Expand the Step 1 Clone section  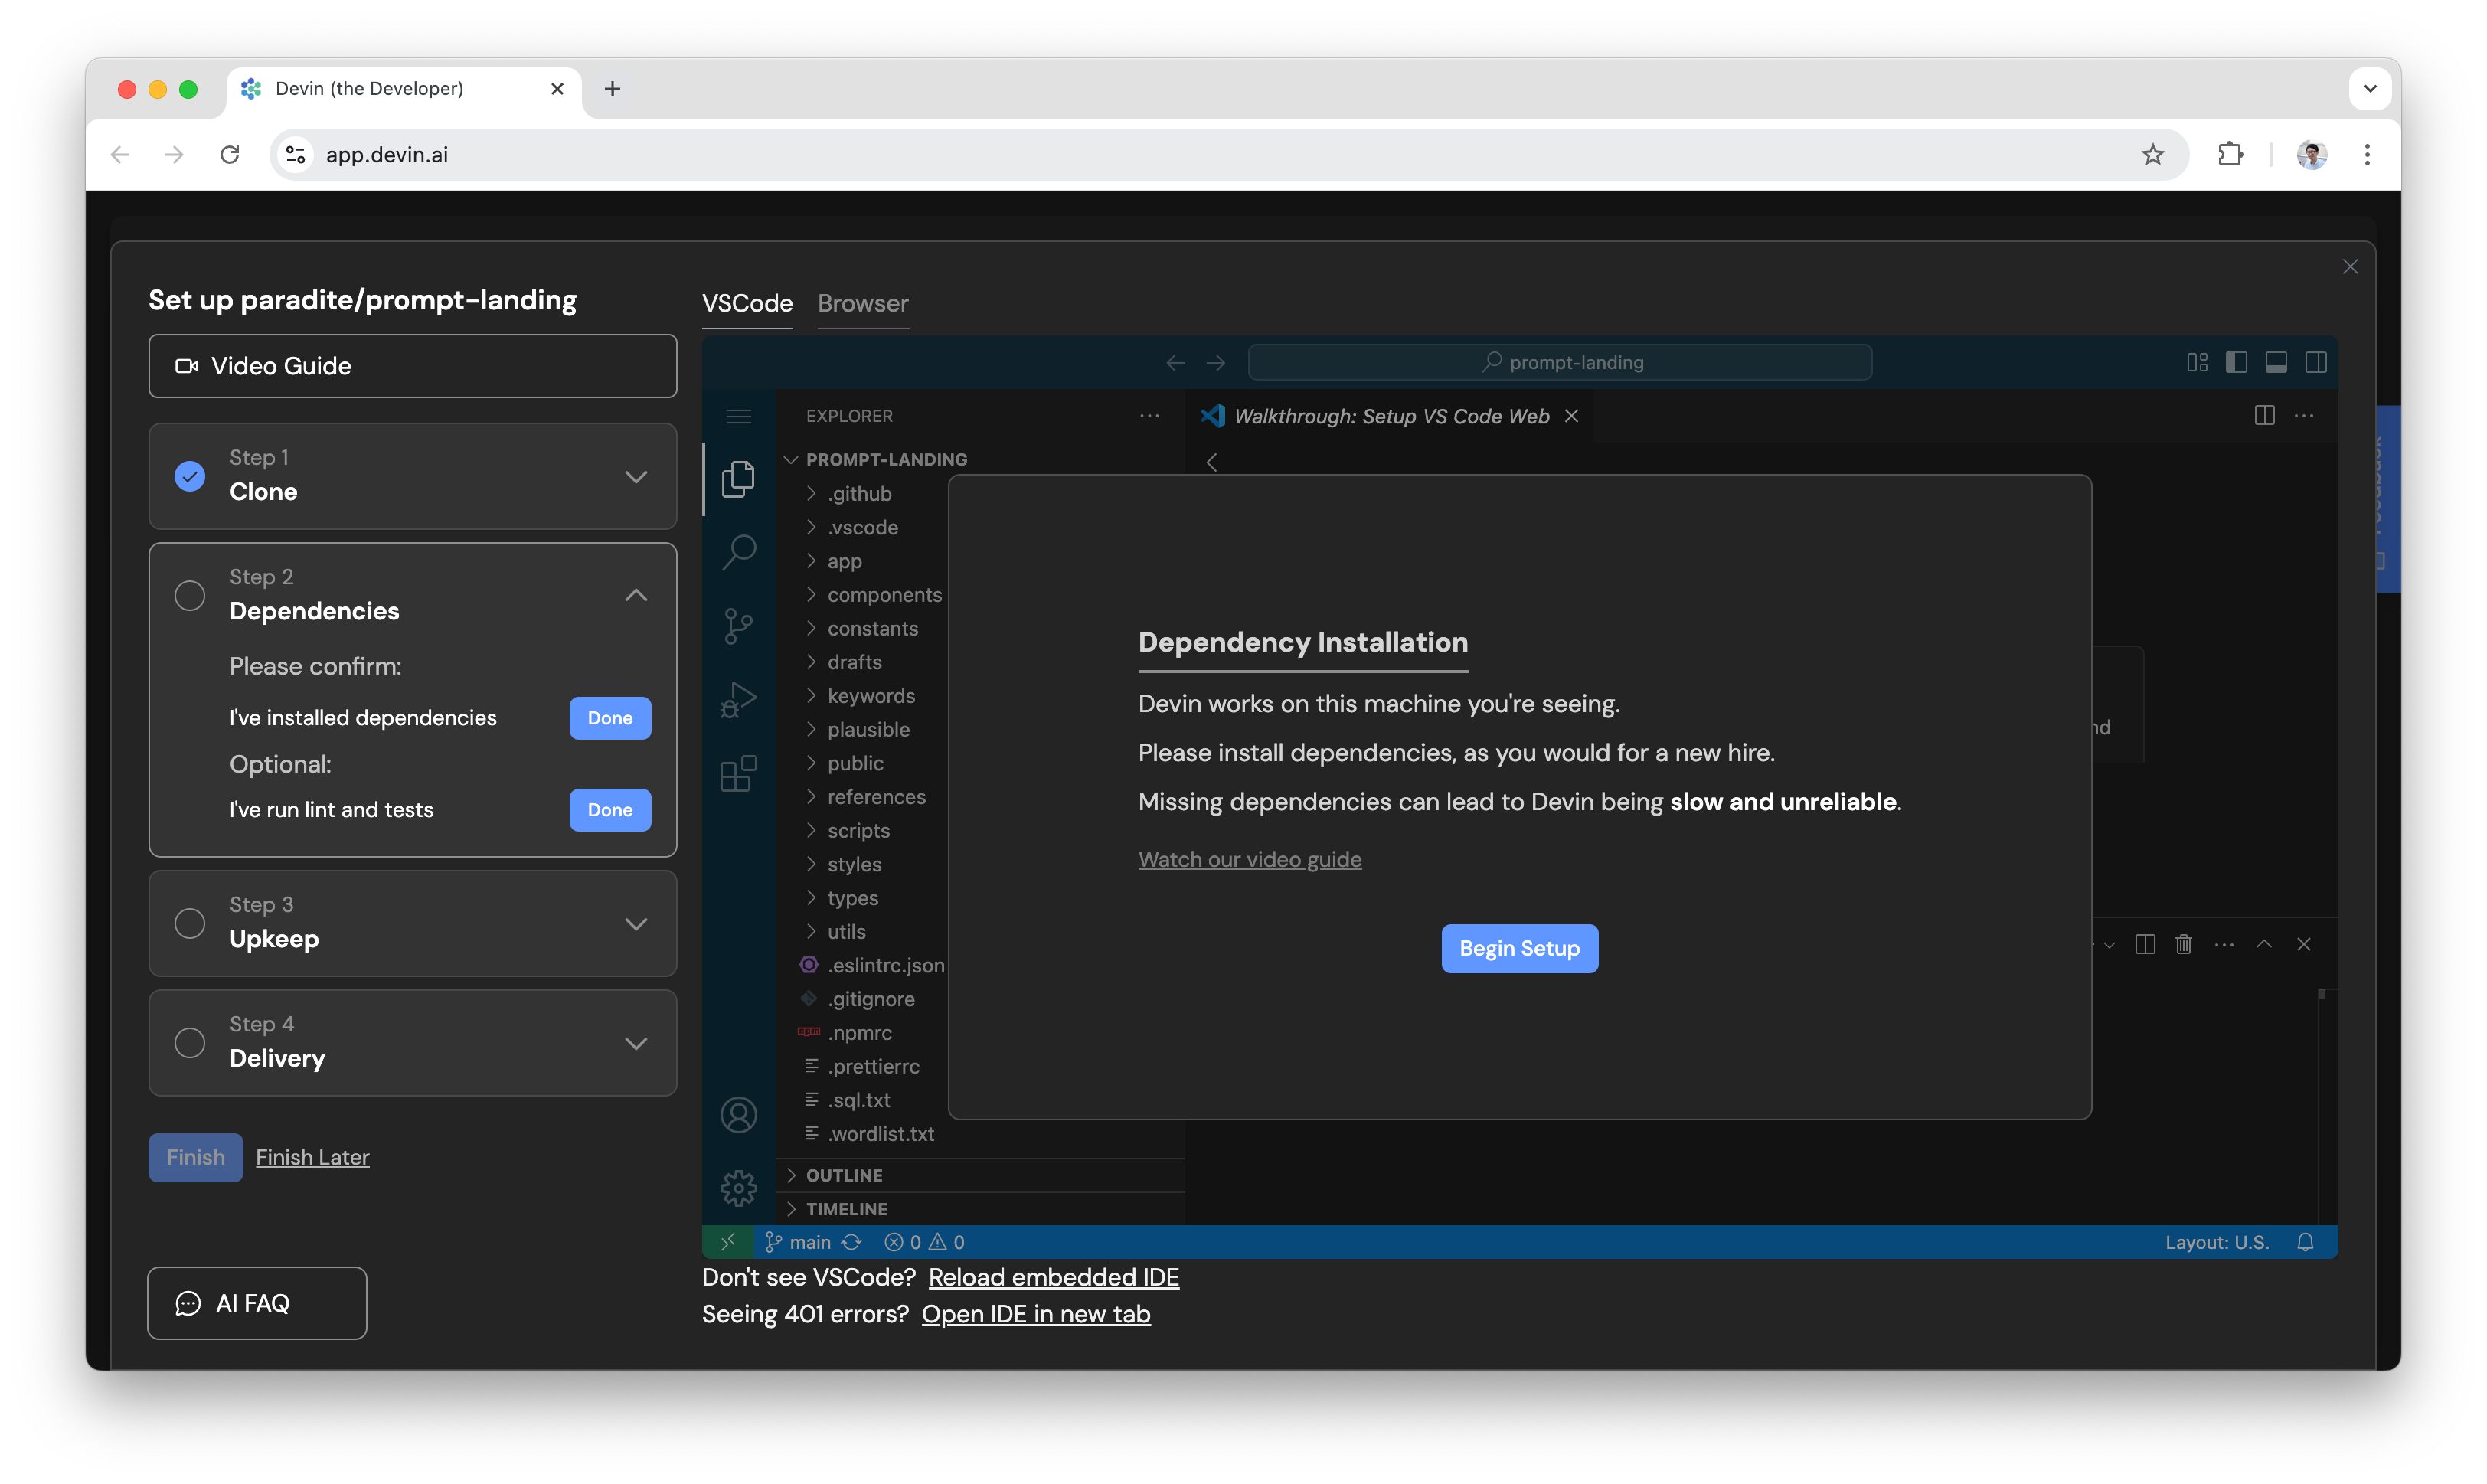tap(635, 476)
